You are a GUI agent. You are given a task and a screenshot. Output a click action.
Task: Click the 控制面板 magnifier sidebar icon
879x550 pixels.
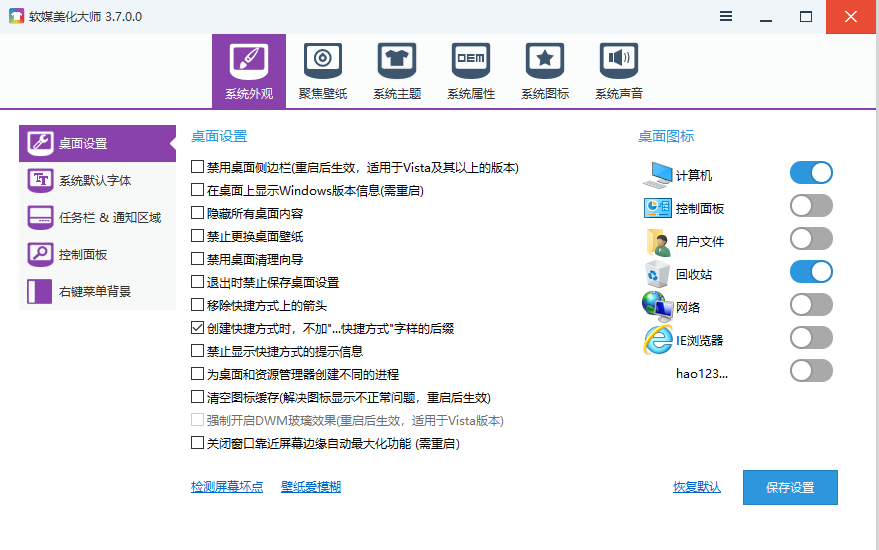(x=40, y=255)
